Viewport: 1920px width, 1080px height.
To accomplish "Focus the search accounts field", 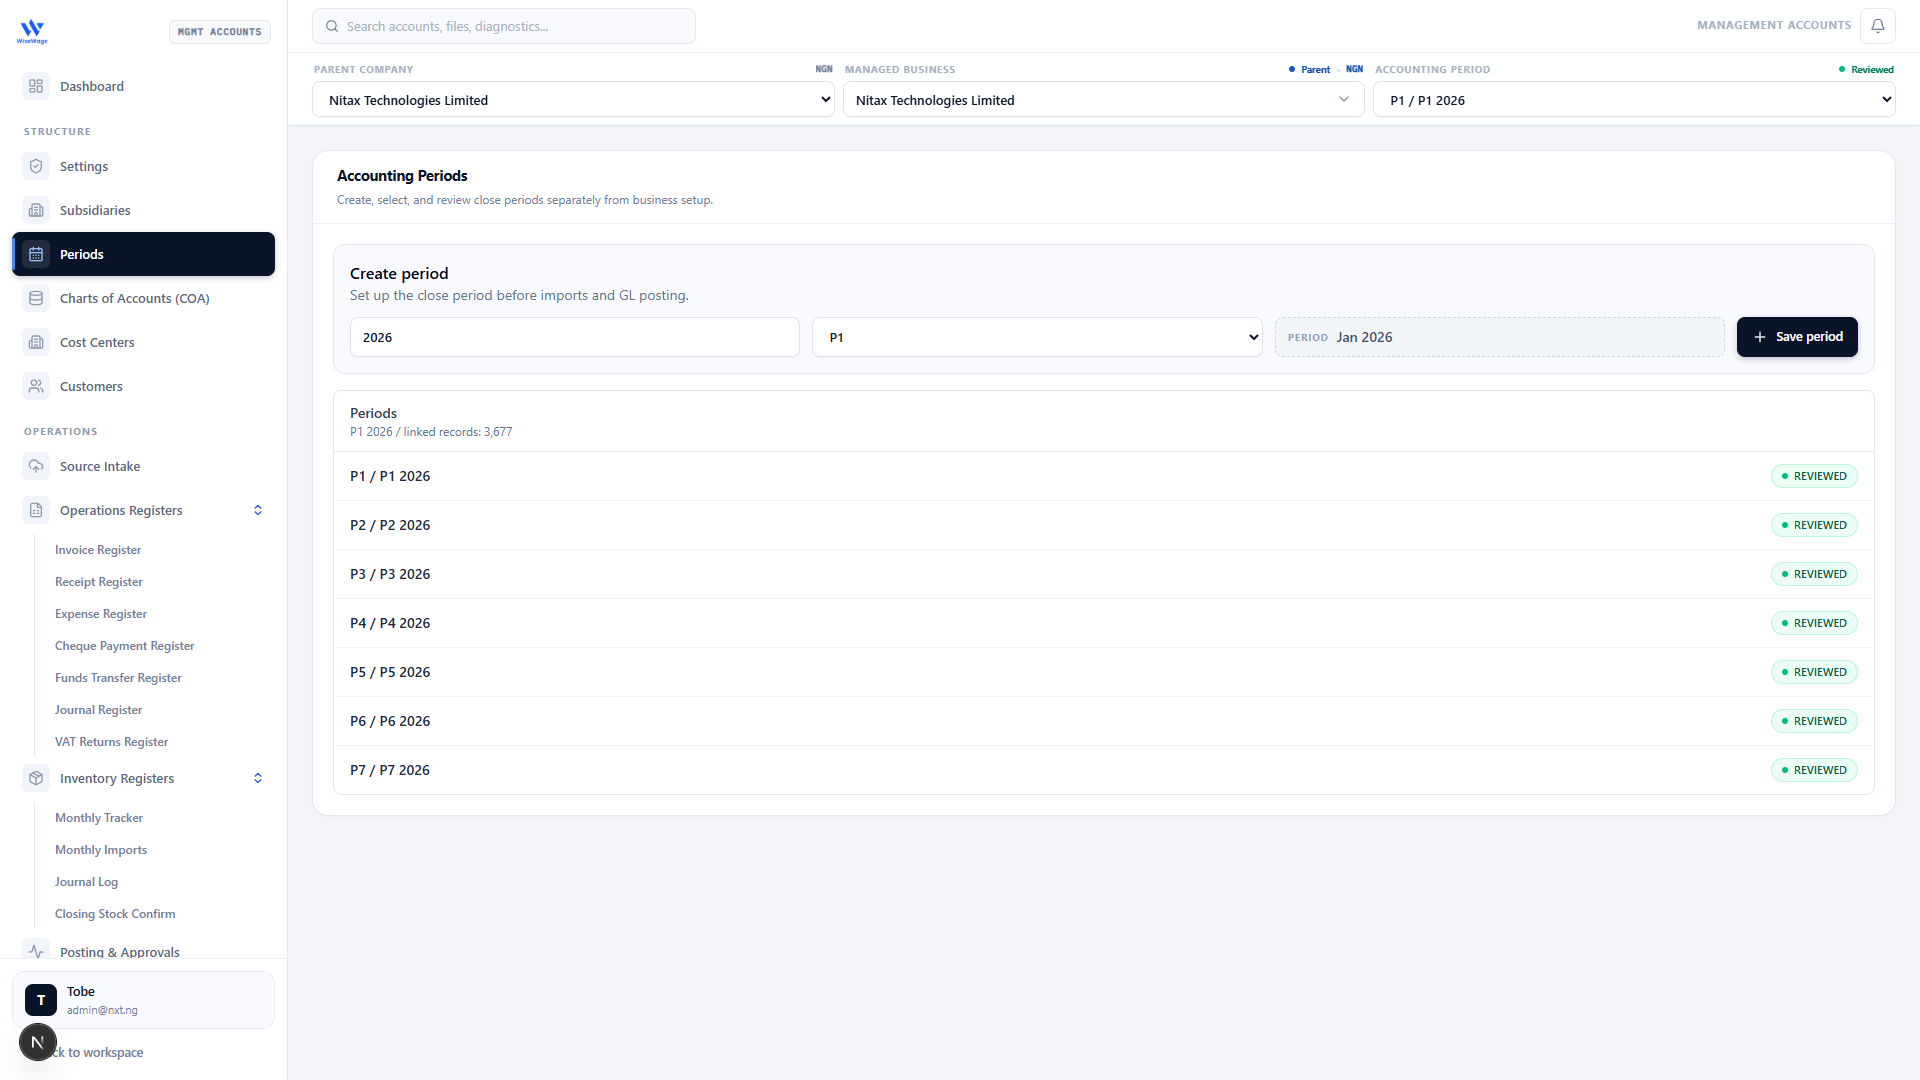I will 504,26.
